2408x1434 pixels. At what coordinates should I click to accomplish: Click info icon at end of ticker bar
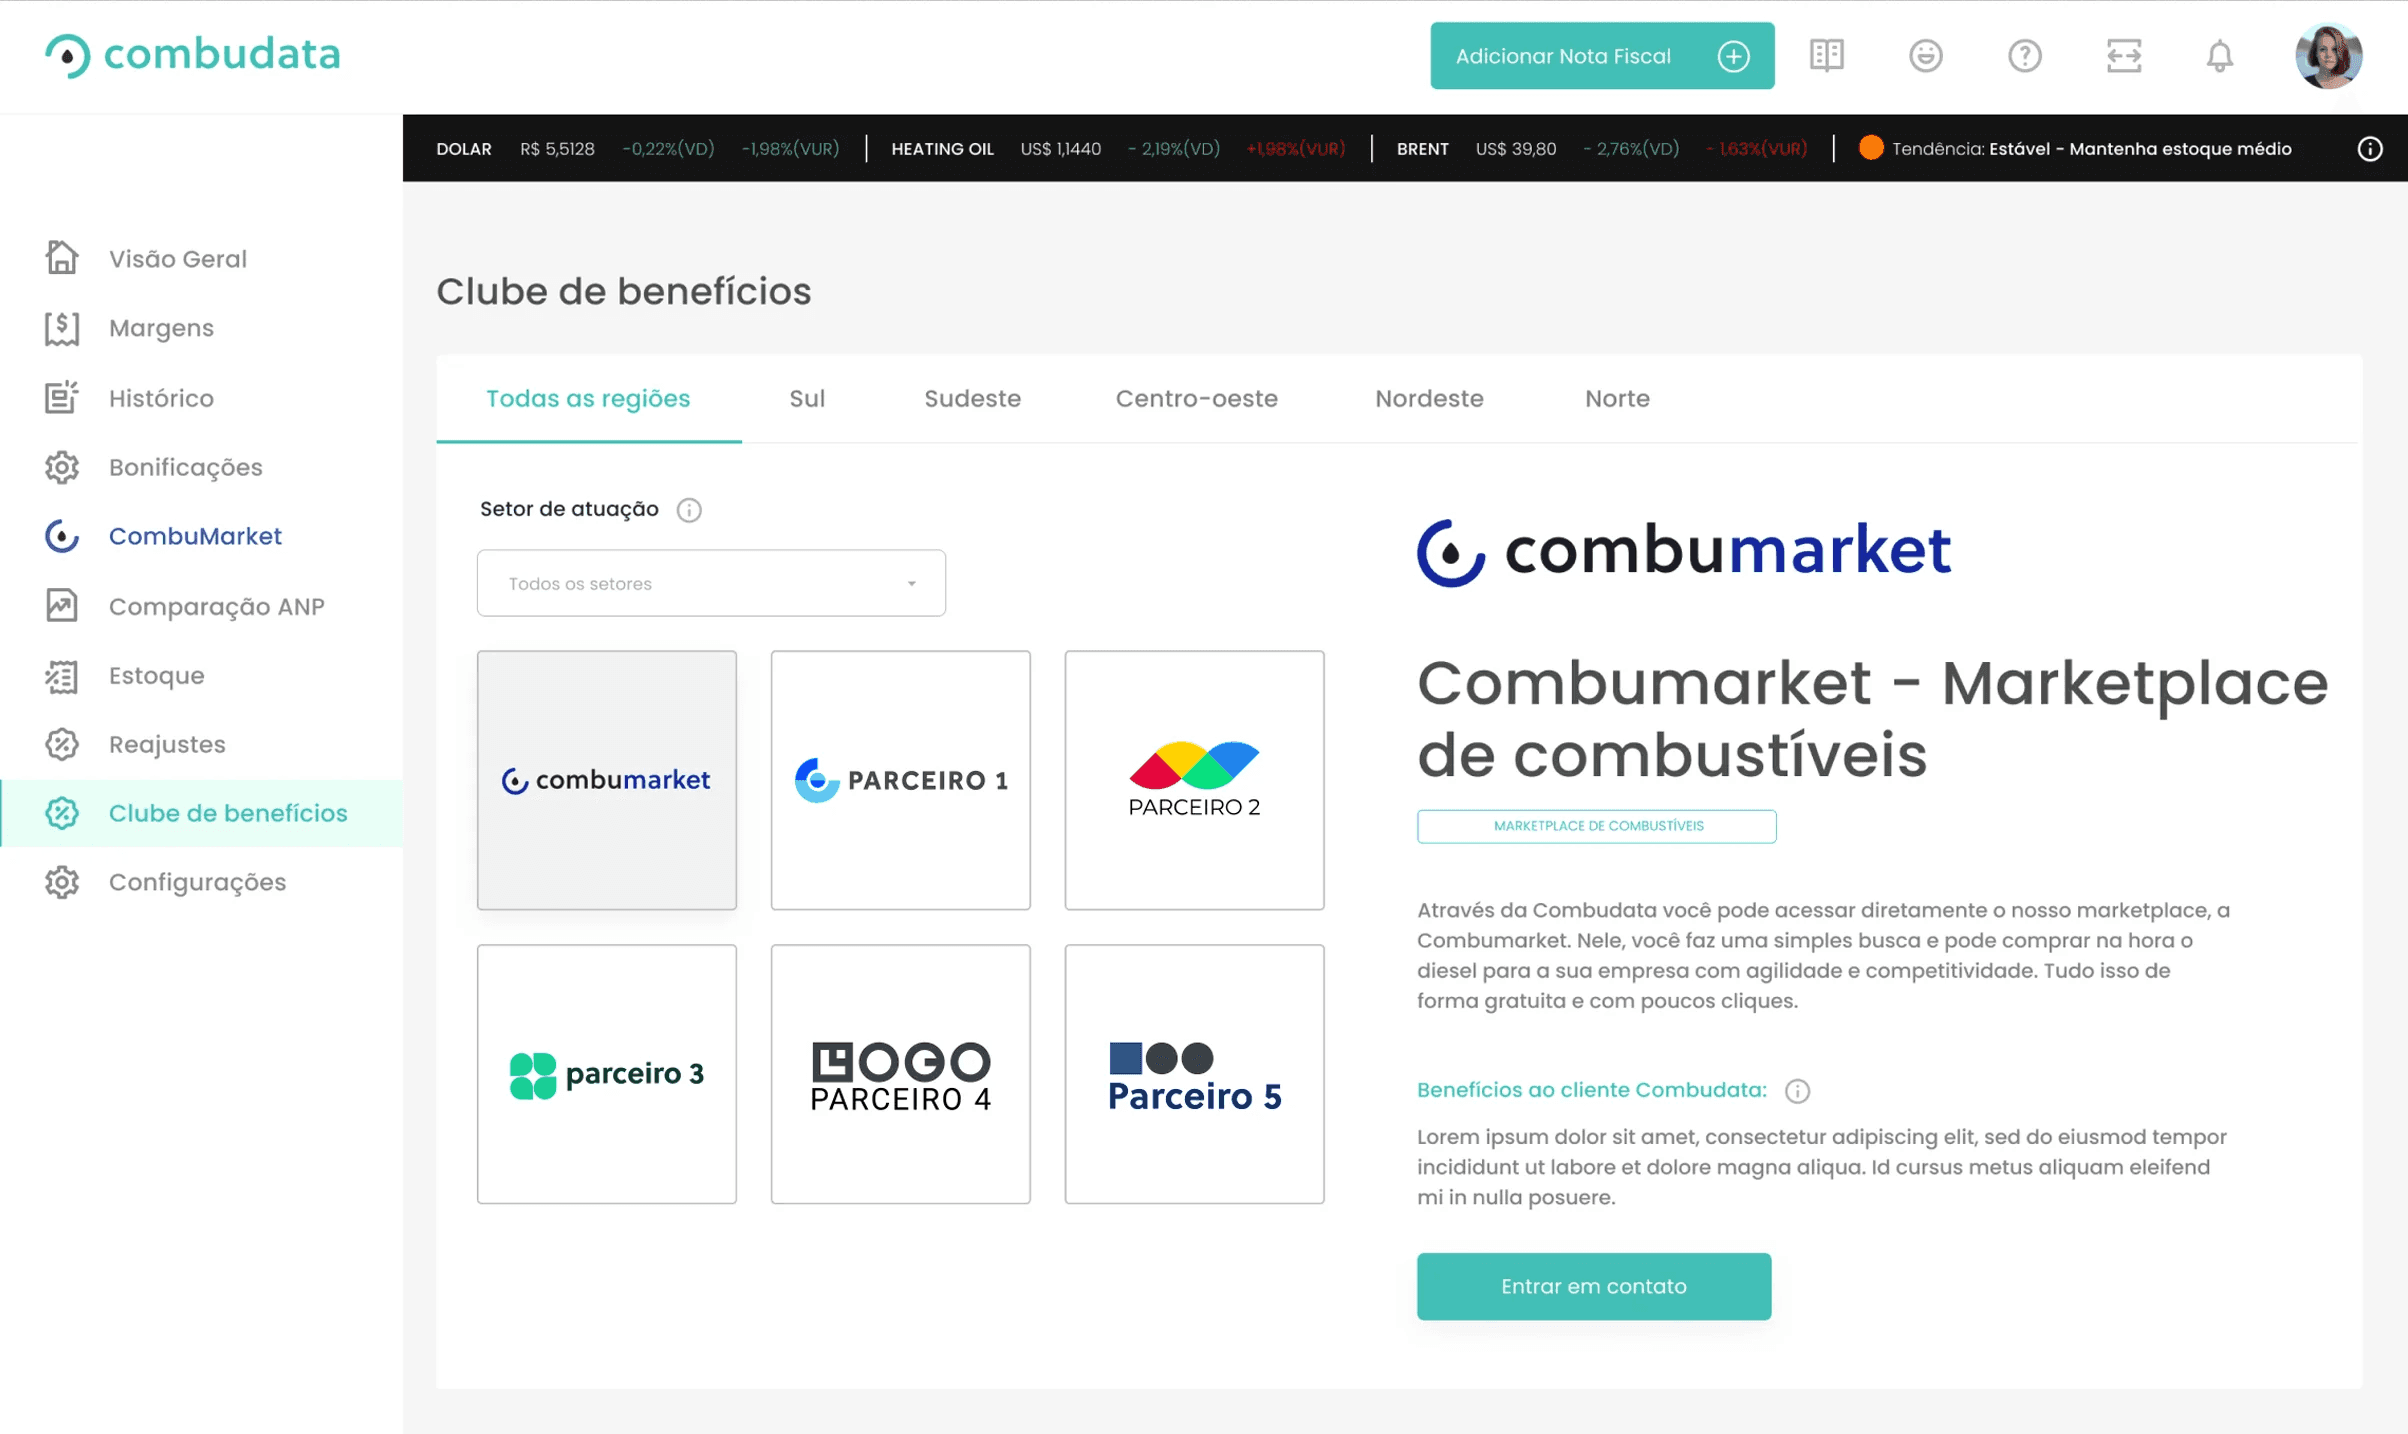click(2369, 148)
